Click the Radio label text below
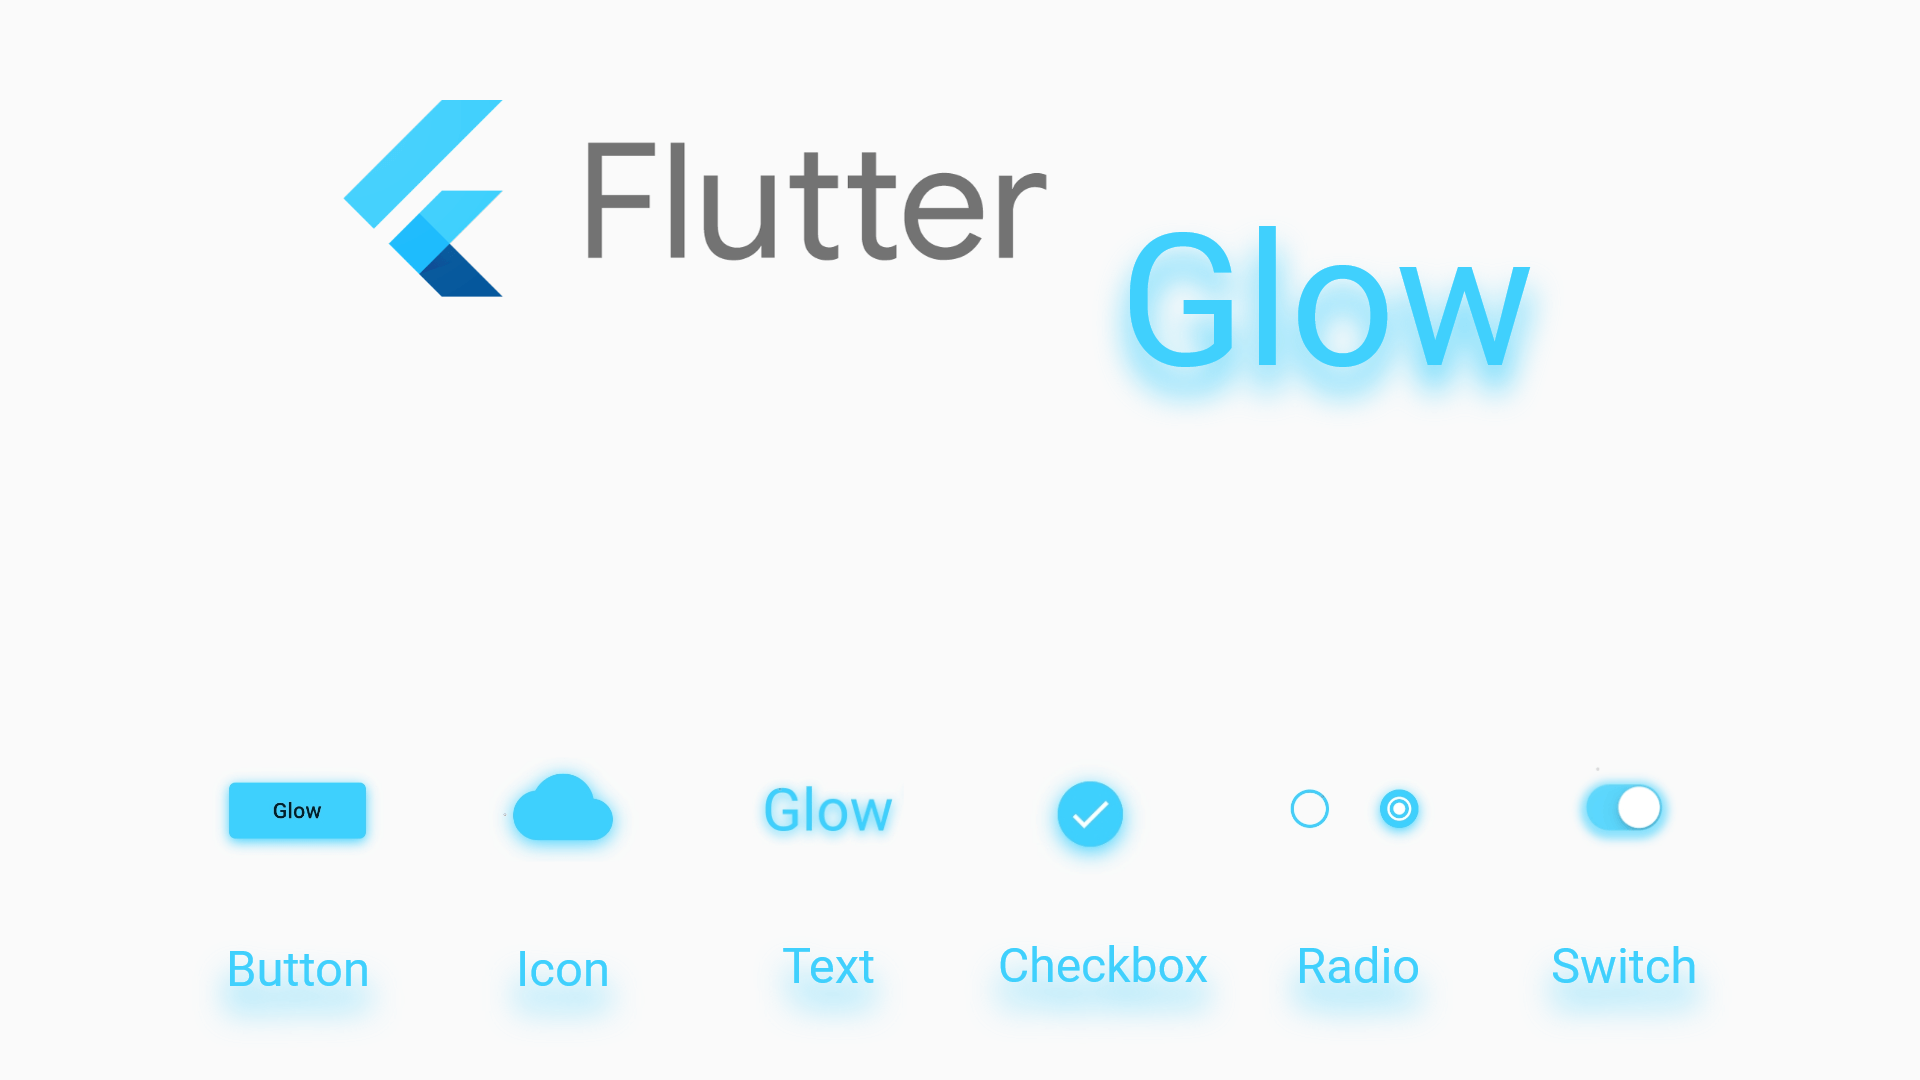The image size is (1920, 1080). 1357,965
